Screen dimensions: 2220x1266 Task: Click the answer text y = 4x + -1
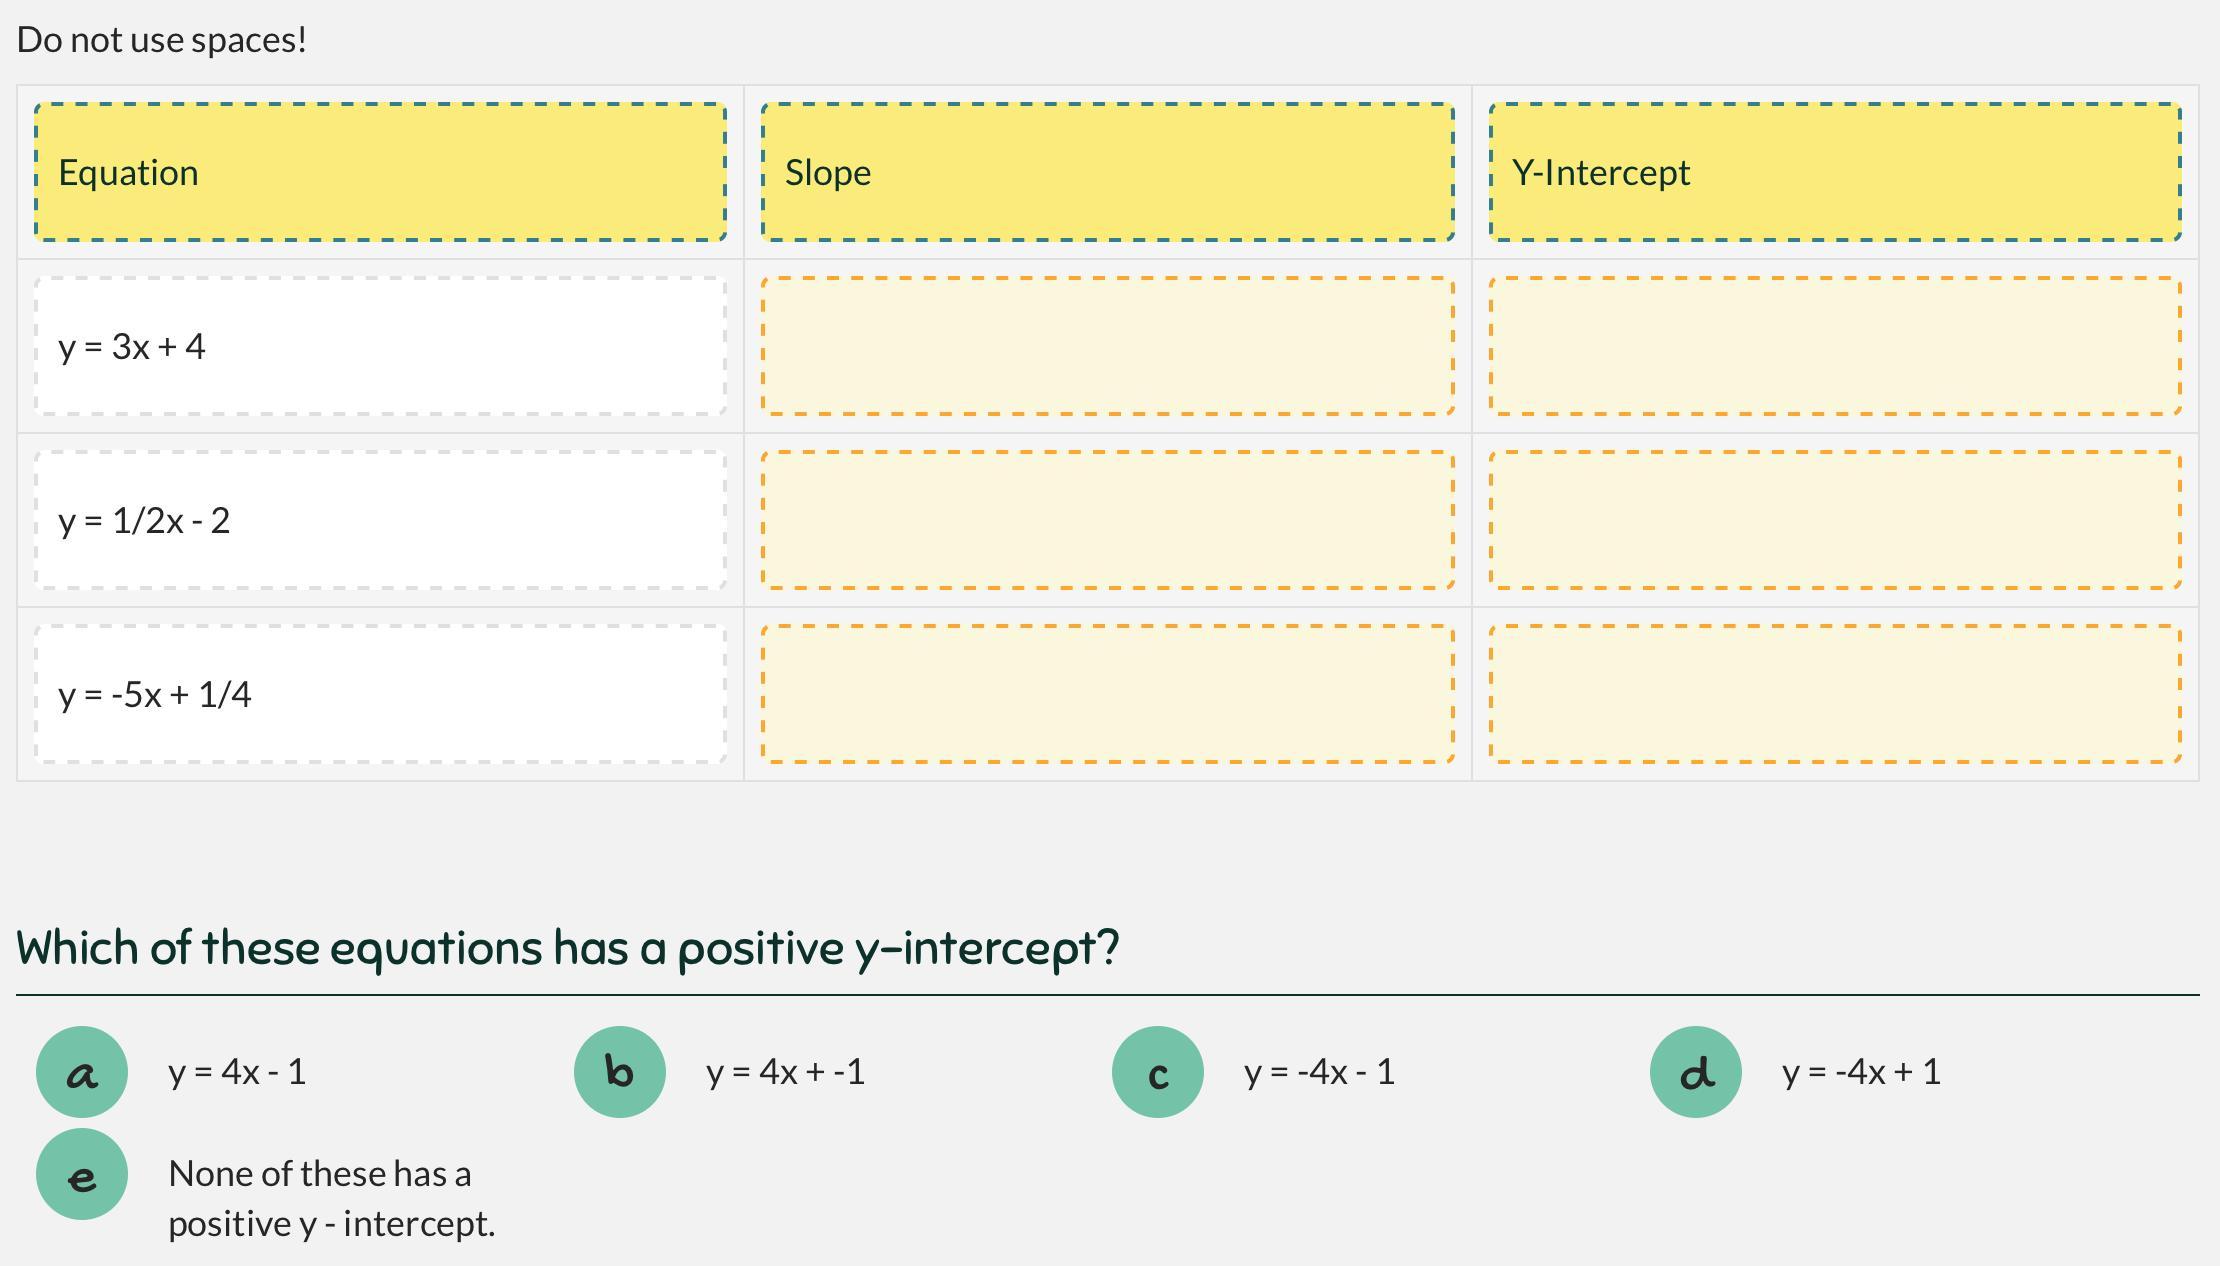click(785, 1072)
